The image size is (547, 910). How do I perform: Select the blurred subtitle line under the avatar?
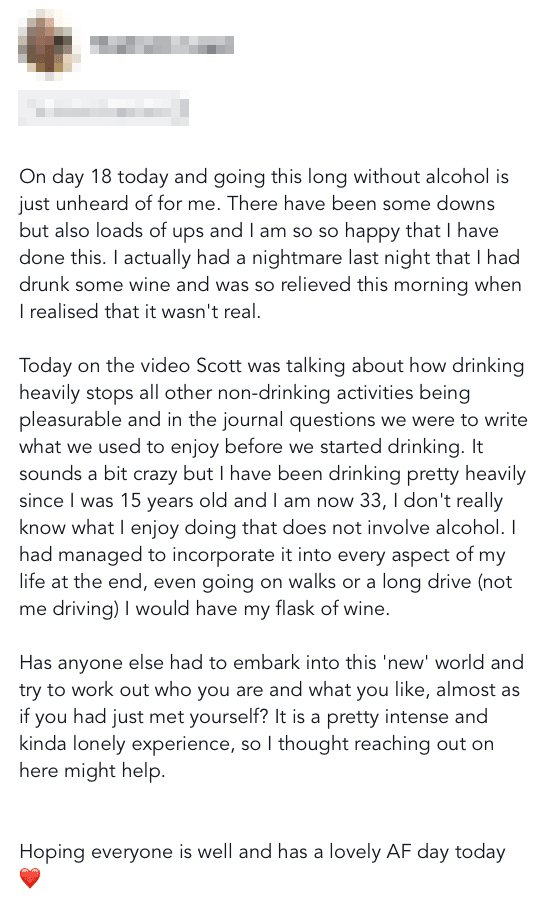103,108
